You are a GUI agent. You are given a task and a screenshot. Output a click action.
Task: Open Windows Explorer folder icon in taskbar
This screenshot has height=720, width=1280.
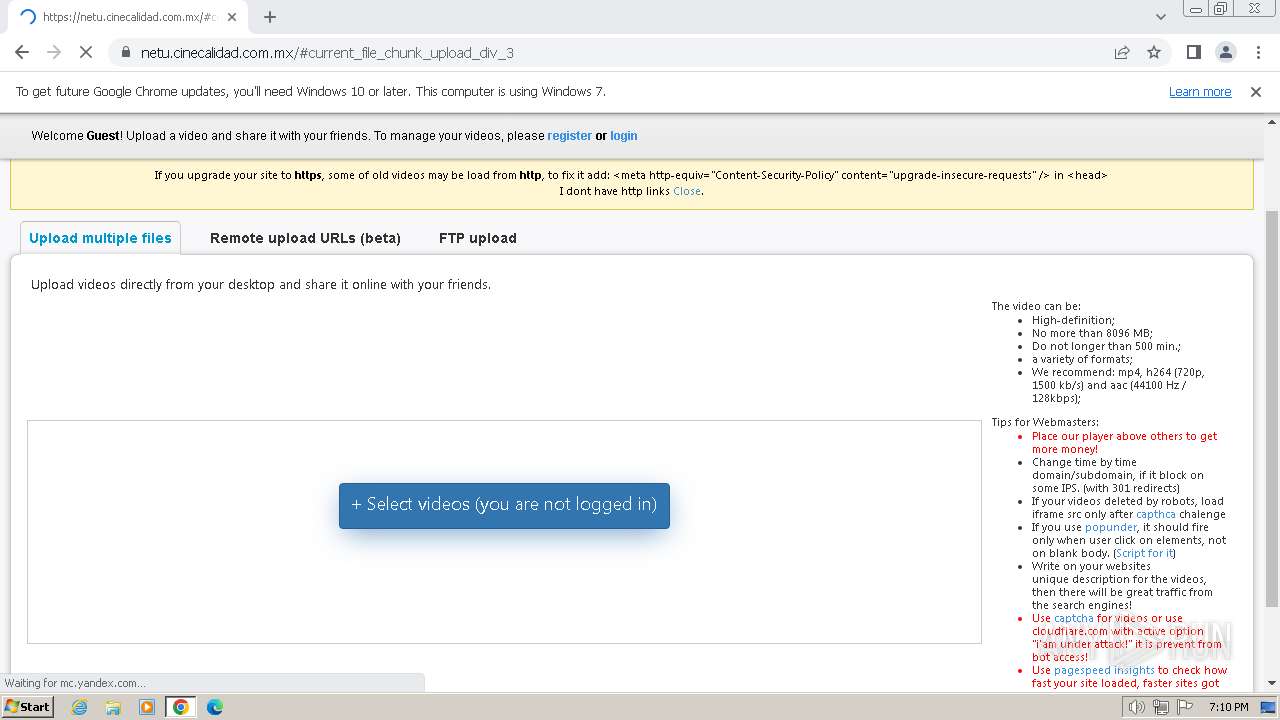pyautogui.click(x=113, y=707)
